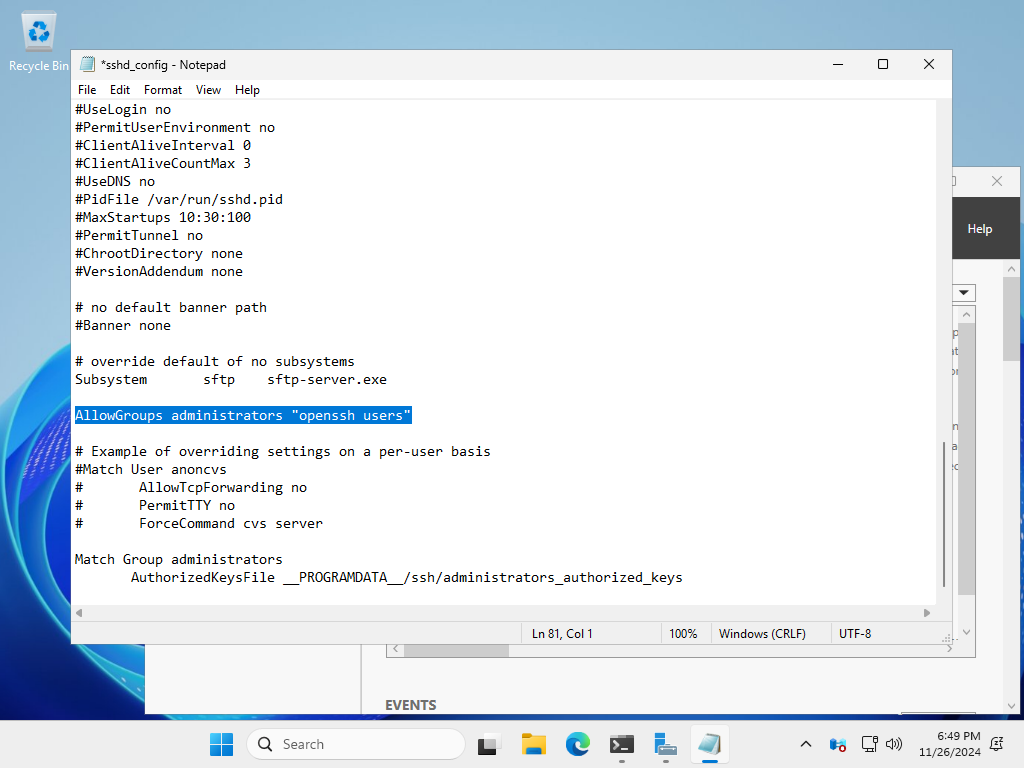Open the clock showing 6:49 PM
Viewport: 1024px width, 768px height.
[950, 744]
